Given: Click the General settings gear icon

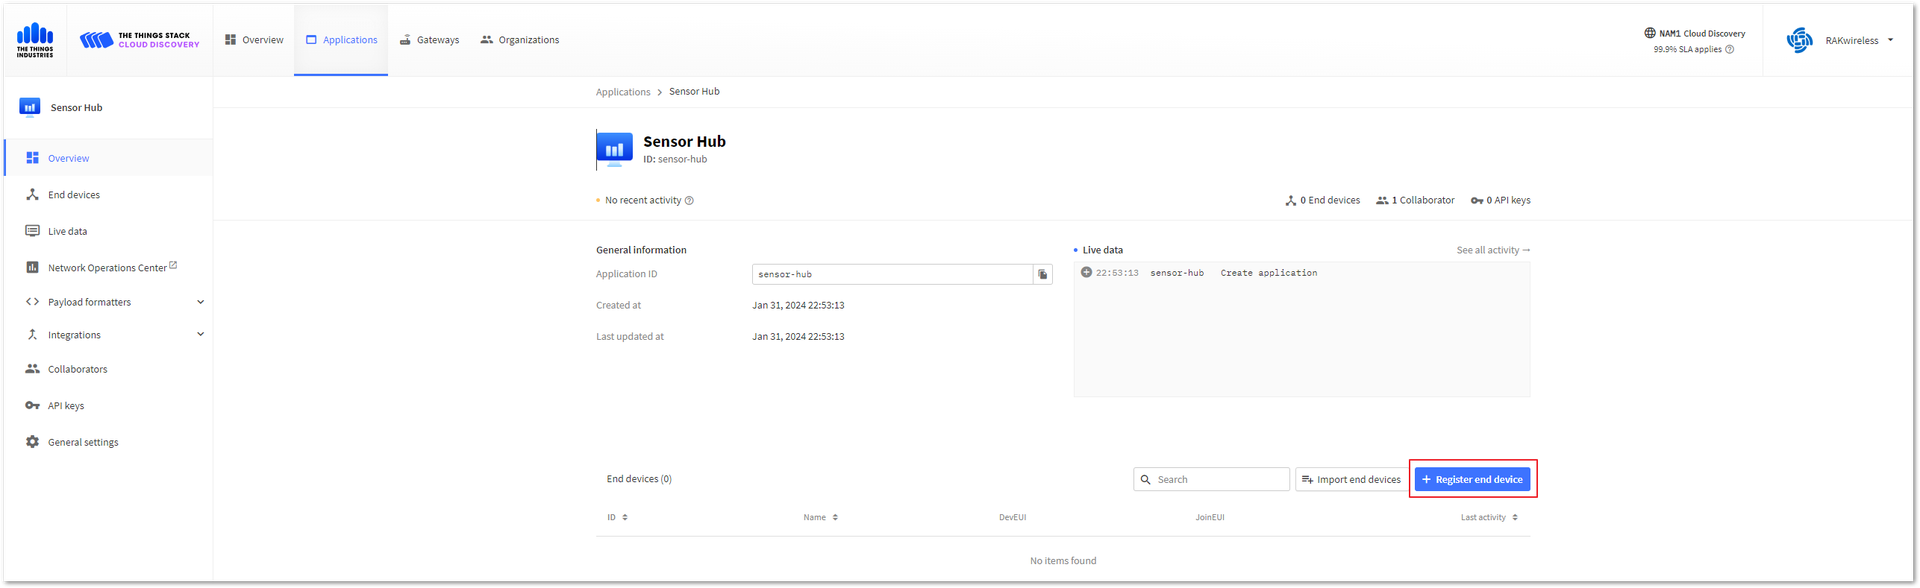Looking at the screenshot, I should click(x=32, y=442).
